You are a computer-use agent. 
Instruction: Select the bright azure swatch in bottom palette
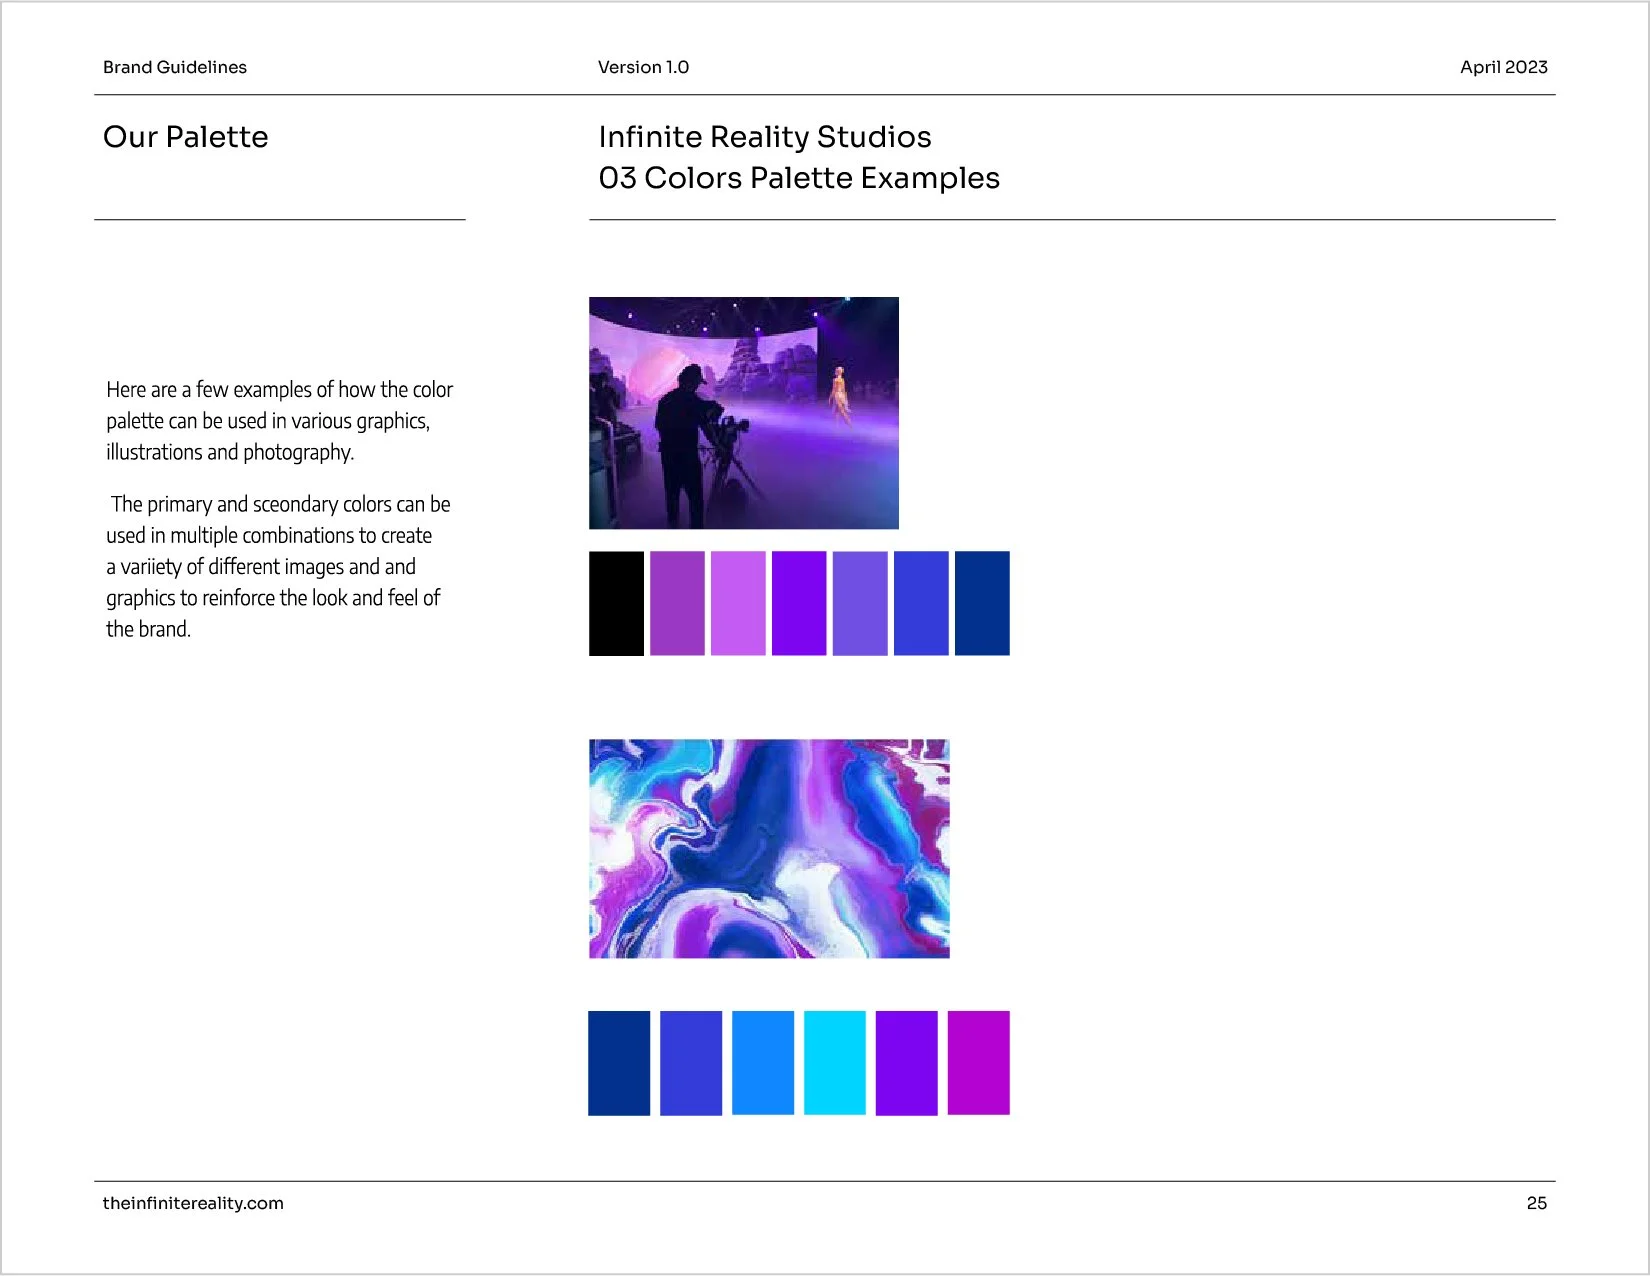tap(763, 1062)
